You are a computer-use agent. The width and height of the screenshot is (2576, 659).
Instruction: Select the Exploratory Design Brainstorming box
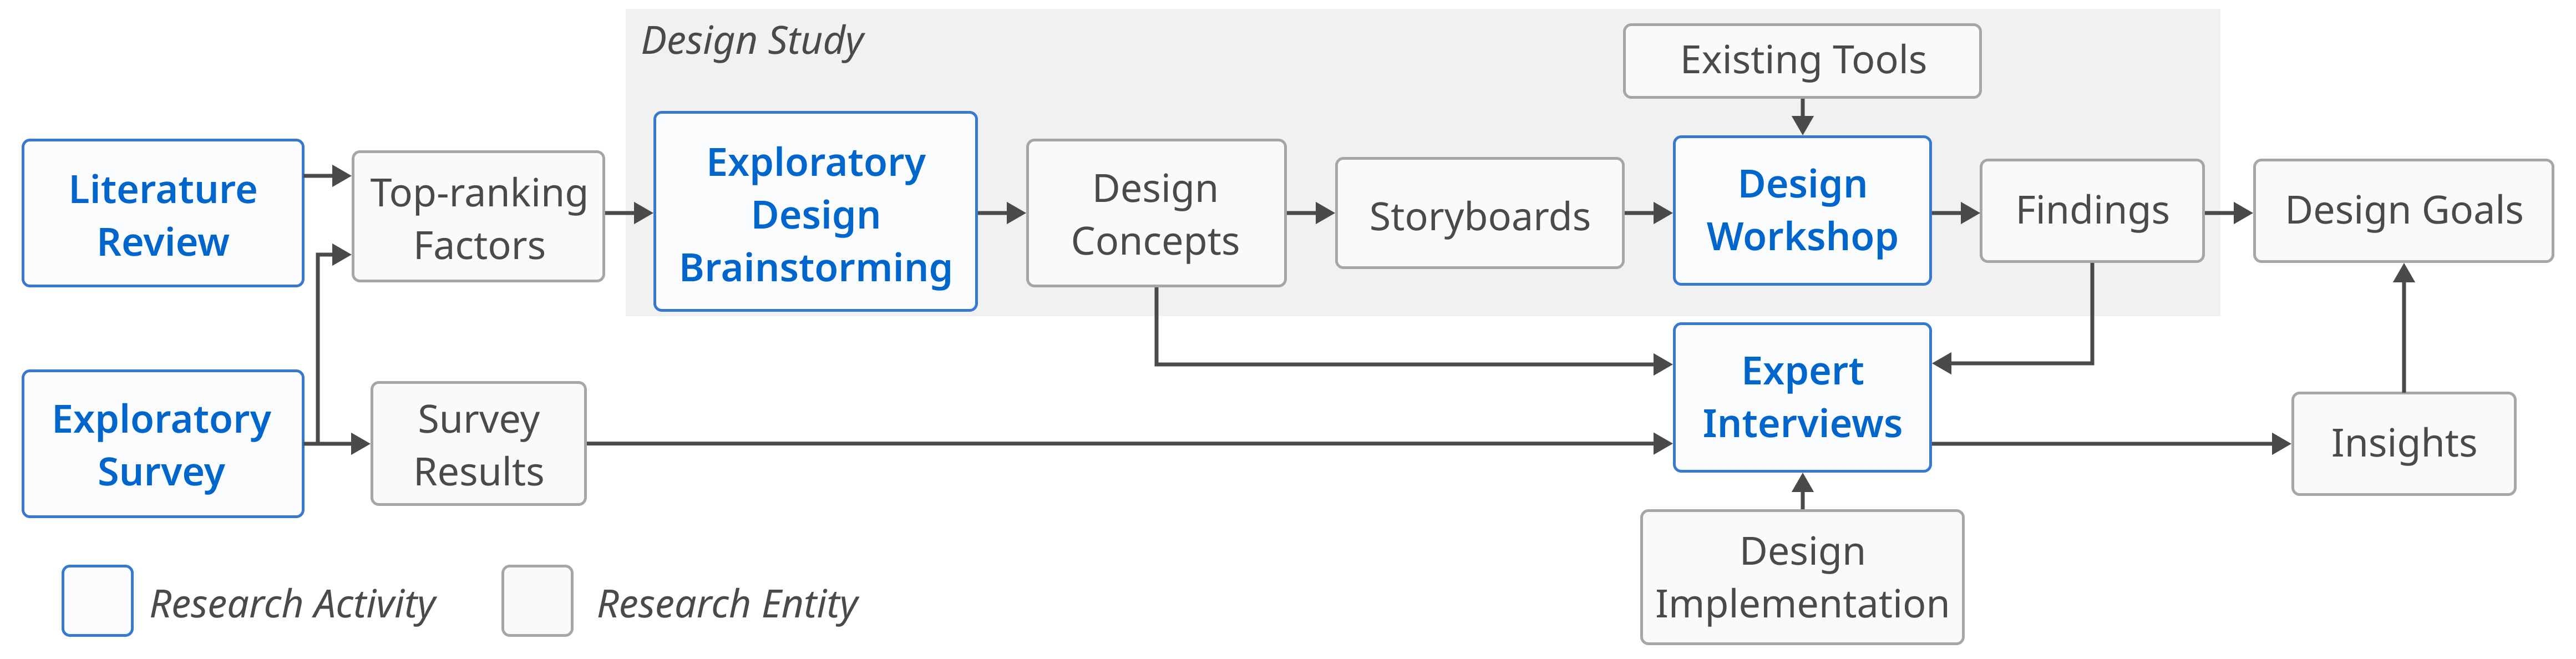pyautogui.click(x=815, y=212)
